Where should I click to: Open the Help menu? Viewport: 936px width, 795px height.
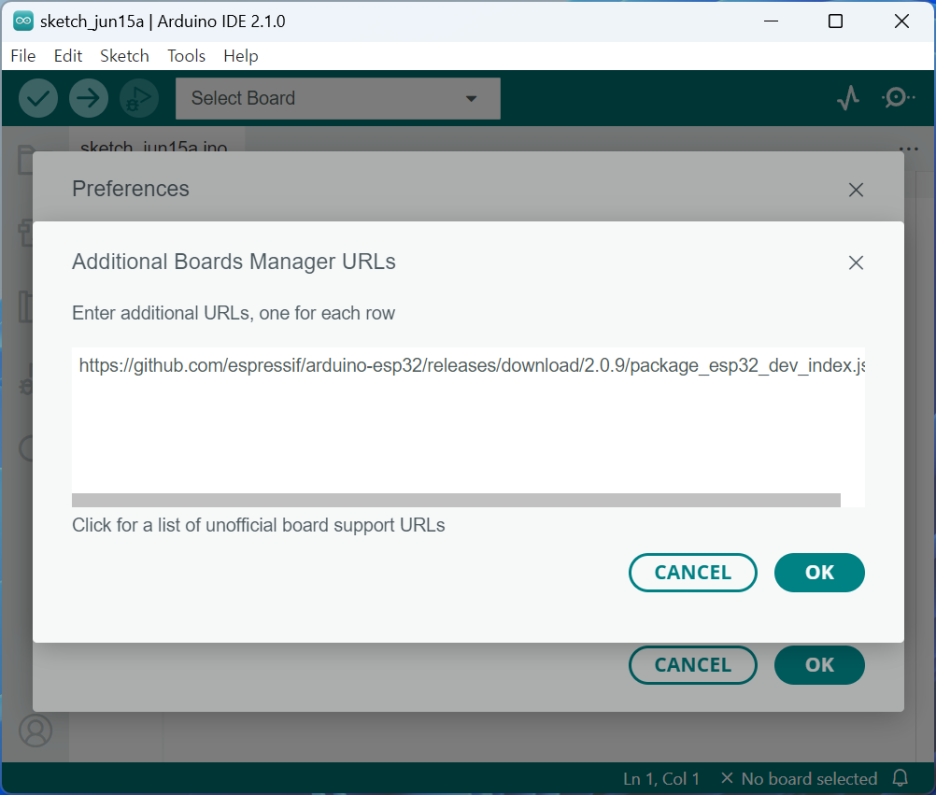pos(241,56)
